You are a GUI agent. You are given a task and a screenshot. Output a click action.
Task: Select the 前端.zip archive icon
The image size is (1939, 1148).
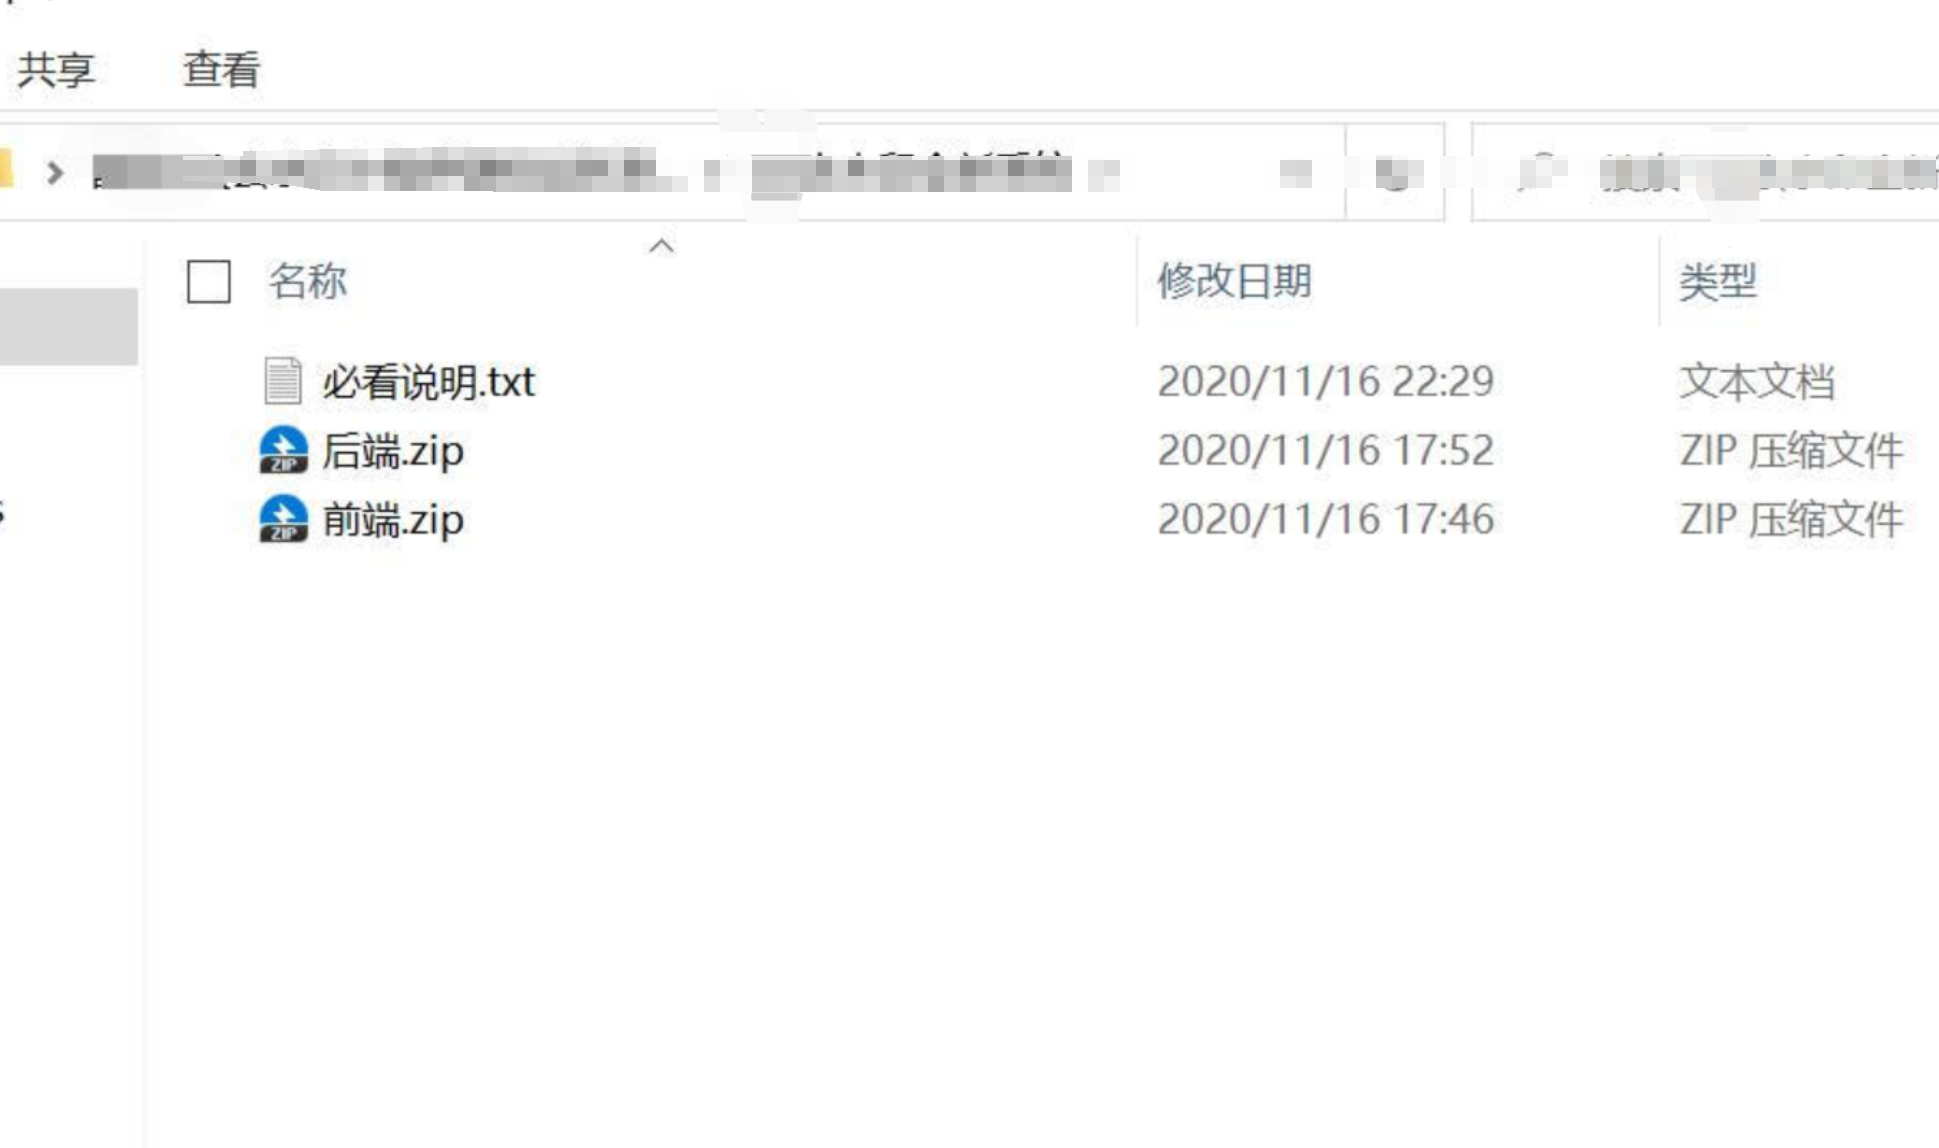(x=283, y=519)
